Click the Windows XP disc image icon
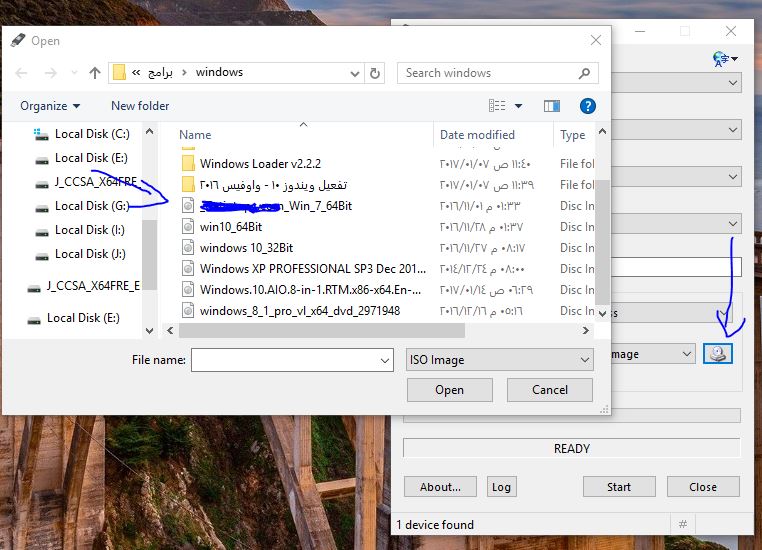The image size is (762, 550). point(188,268)
